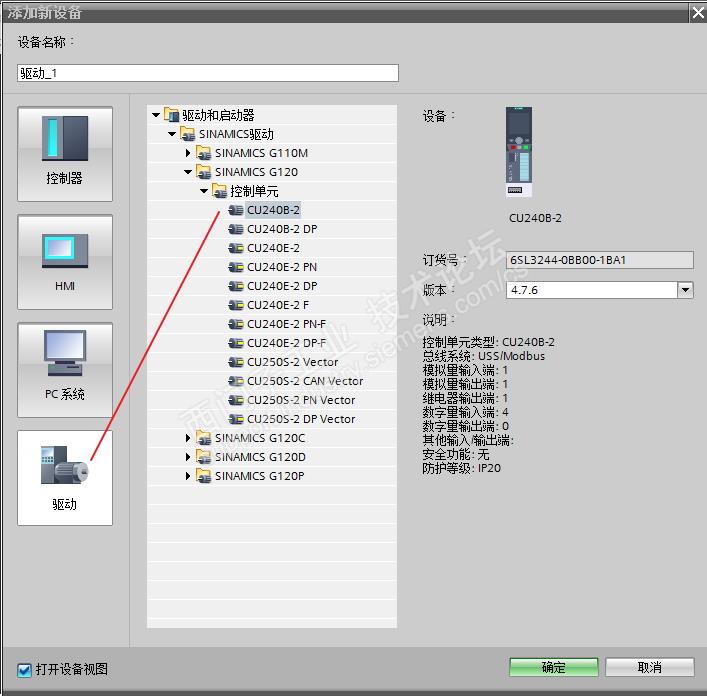Collapse the 控制单元 node
The image size is (707, 696).
(x=204, y=191)
